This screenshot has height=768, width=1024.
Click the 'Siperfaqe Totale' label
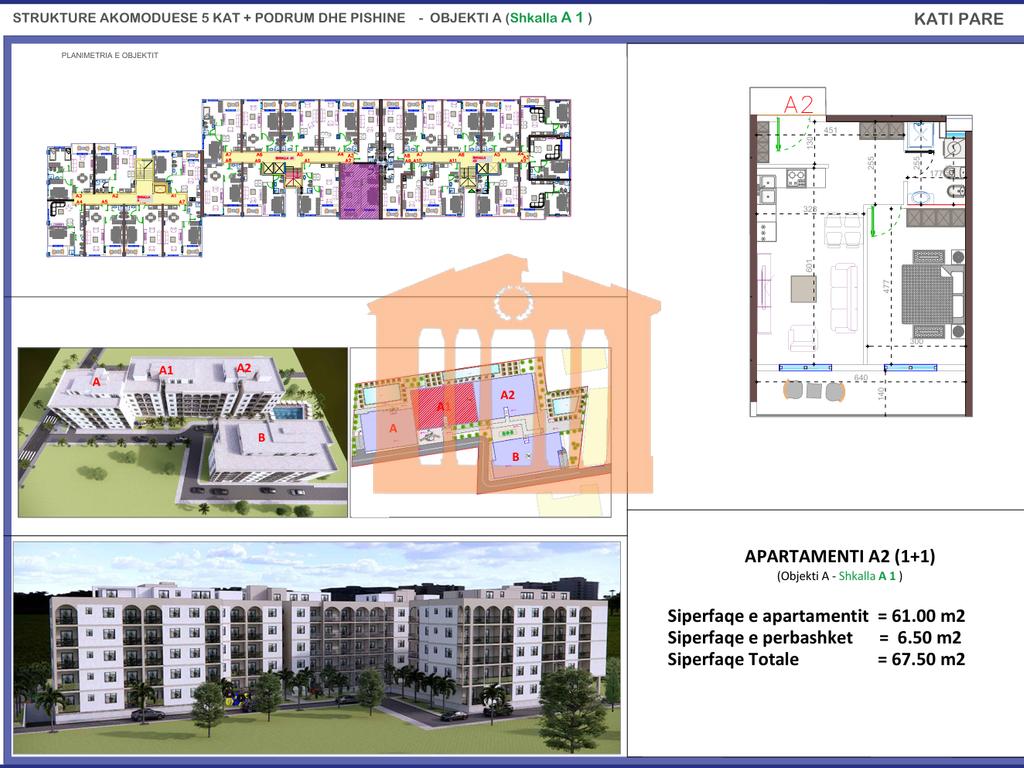pos(733,660)
